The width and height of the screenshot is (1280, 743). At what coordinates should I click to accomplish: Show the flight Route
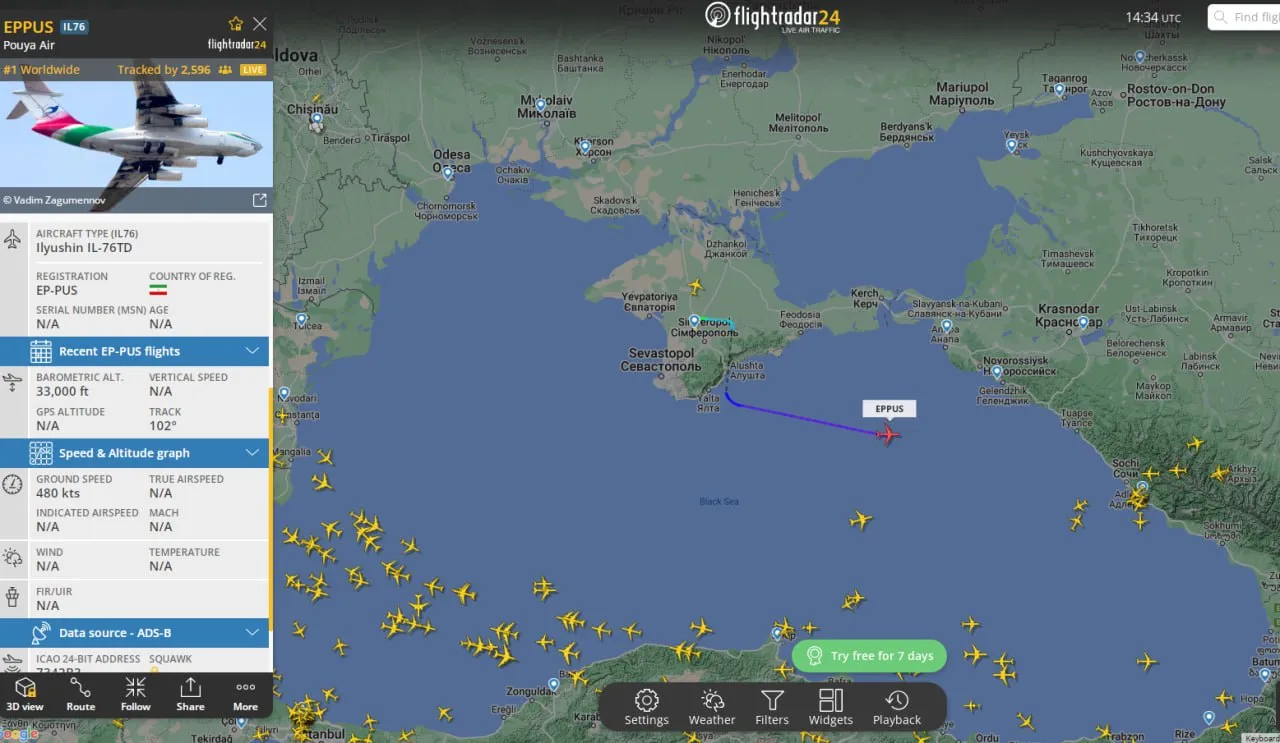81,694
